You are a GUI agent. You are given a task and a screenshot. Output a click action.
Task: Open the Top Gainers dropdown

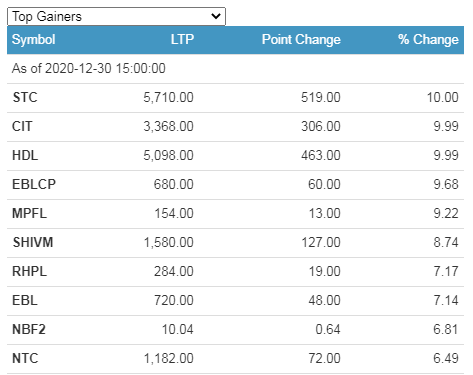pyautogui.click(x=116, y=16)
